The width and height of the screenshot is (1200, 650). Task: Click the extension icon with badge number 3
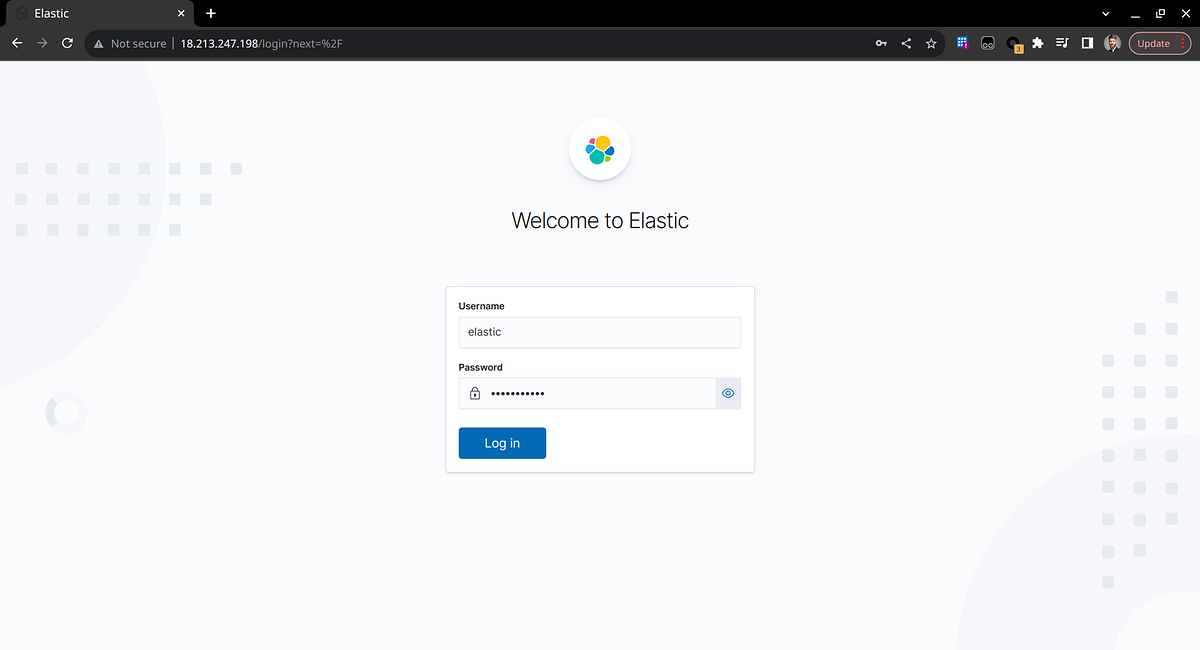coord(1013,43)
